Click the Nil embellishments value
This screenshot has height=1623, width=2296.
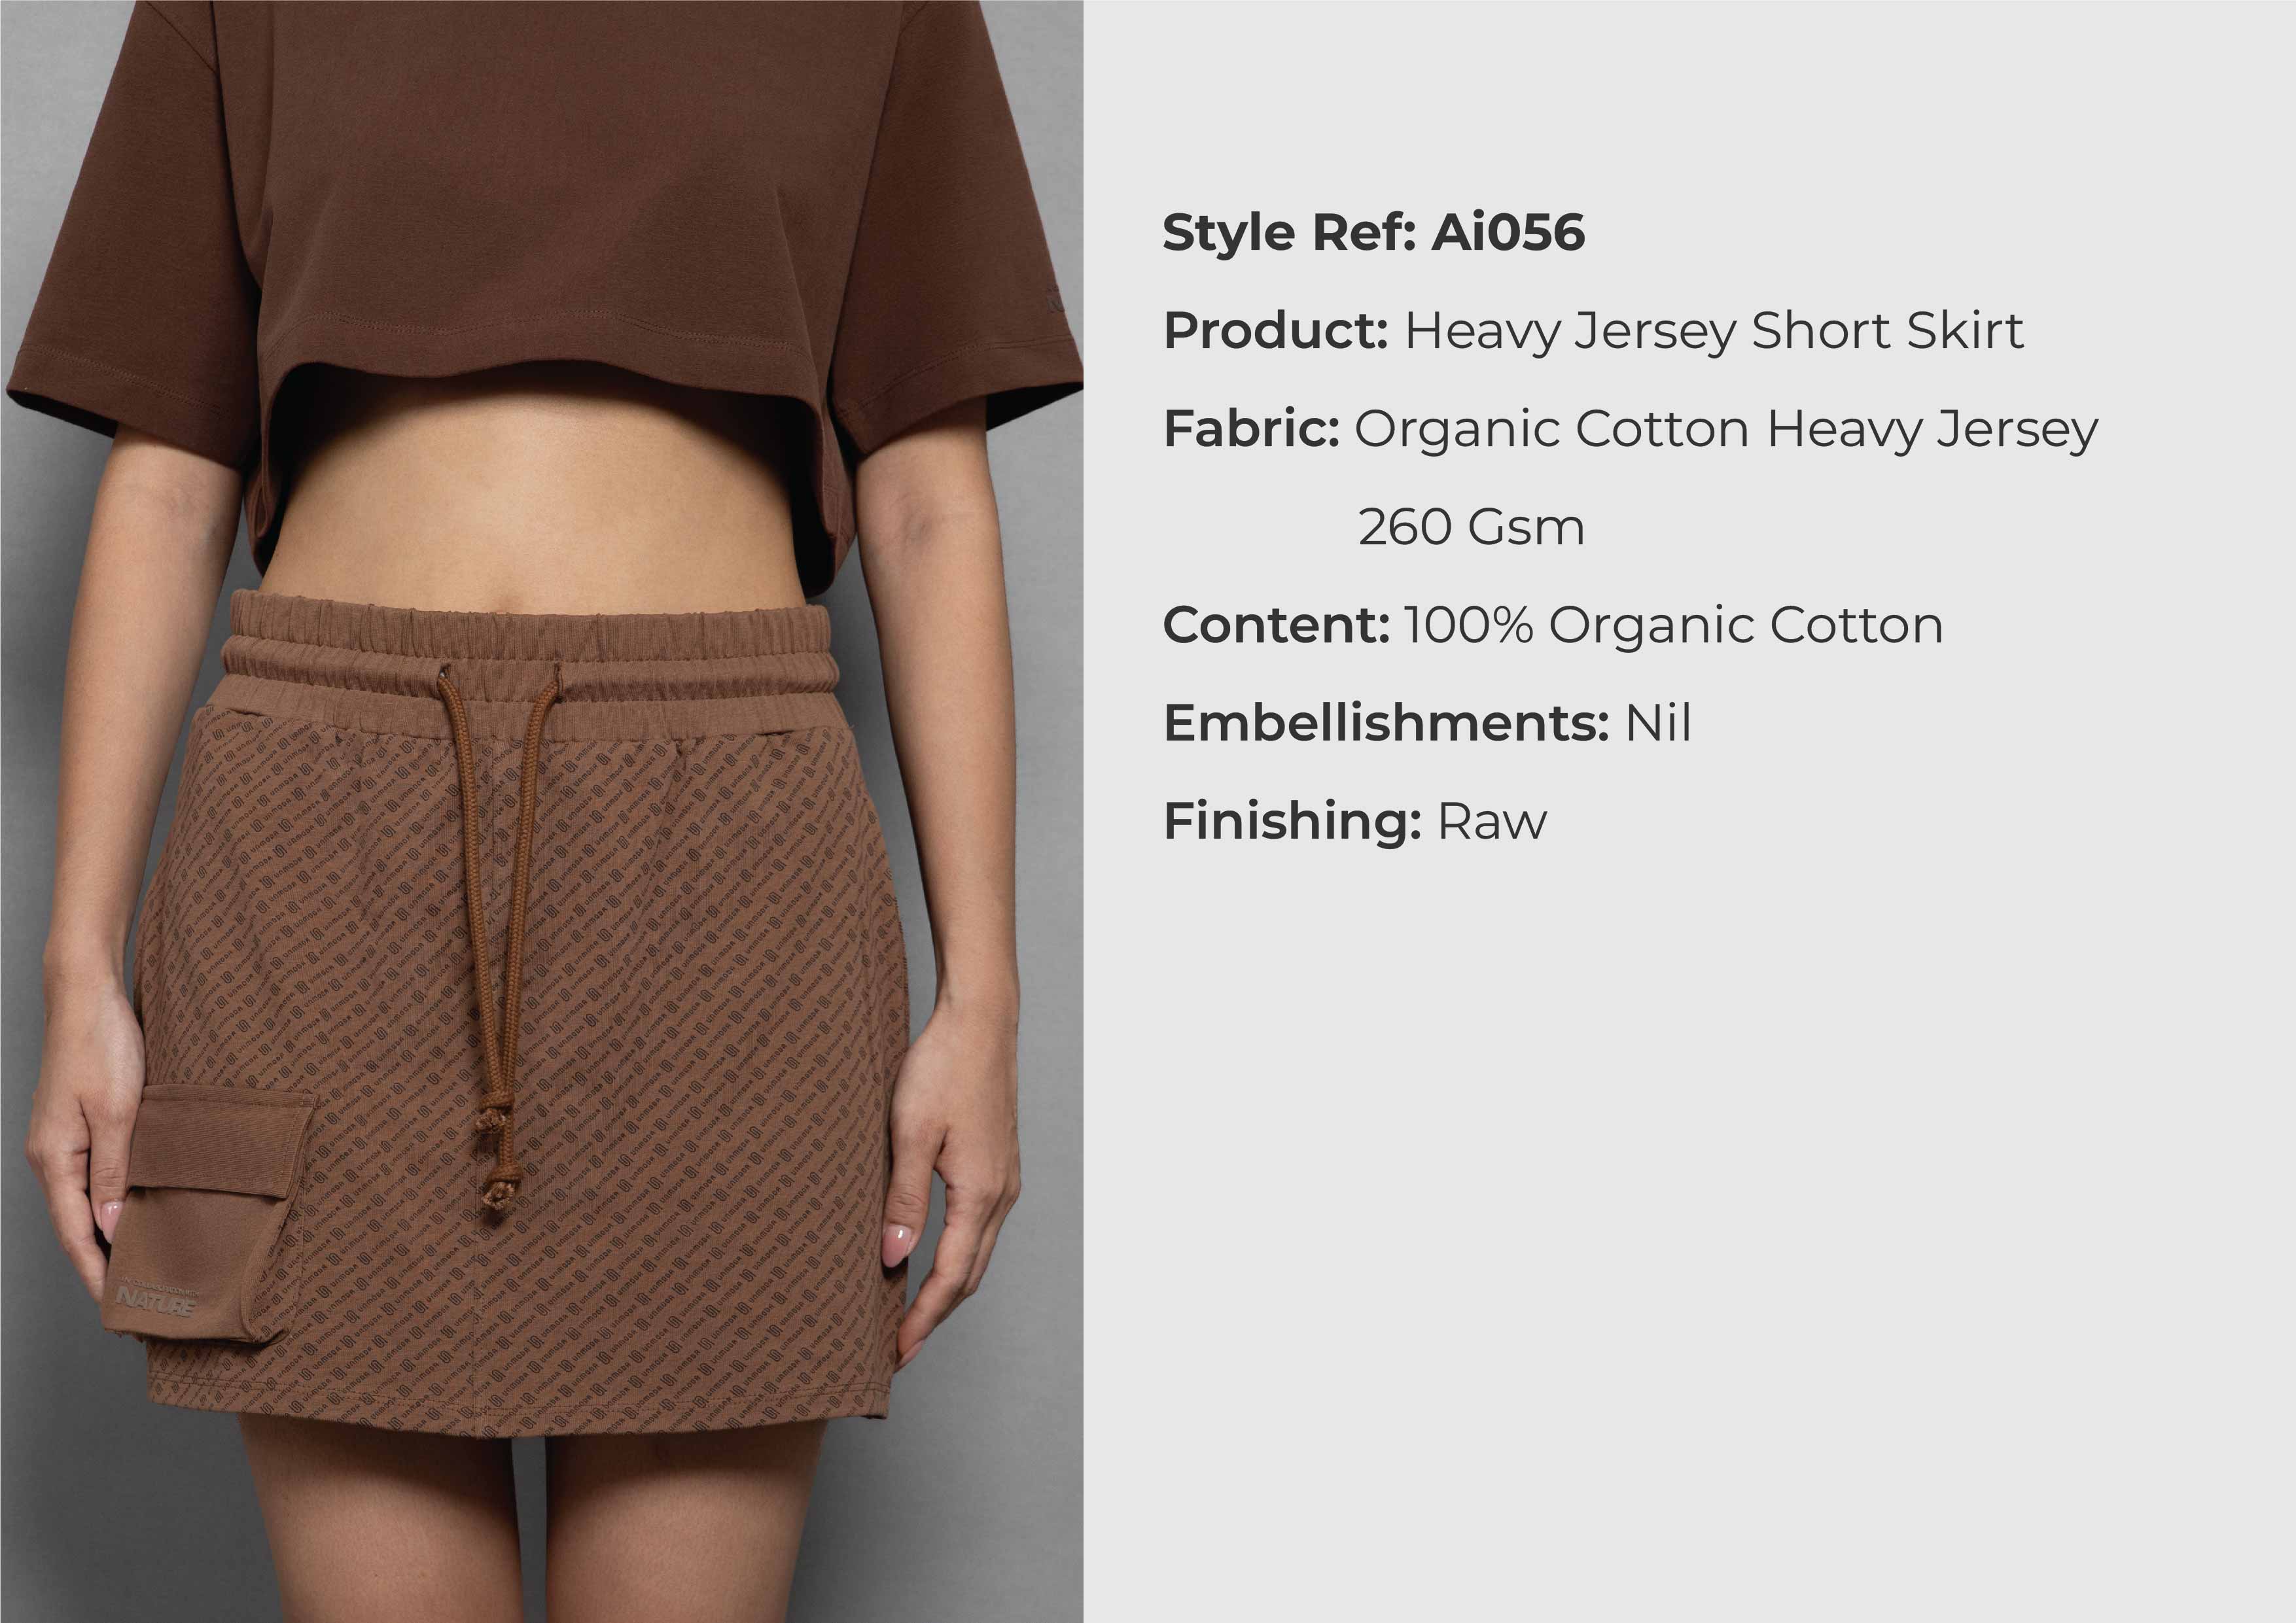tap(1658, 722)
